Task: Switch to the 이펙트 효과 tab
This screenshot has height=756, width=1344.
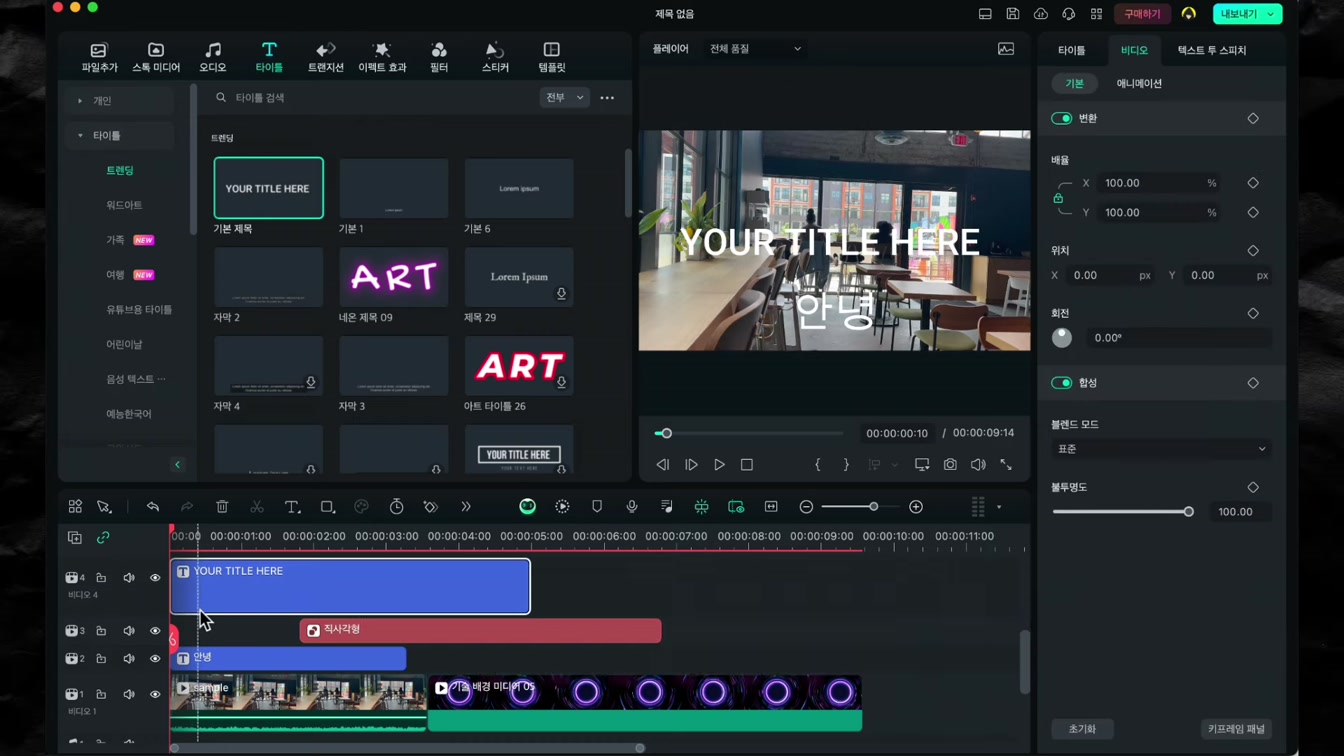Action: [x=382, y=57]
